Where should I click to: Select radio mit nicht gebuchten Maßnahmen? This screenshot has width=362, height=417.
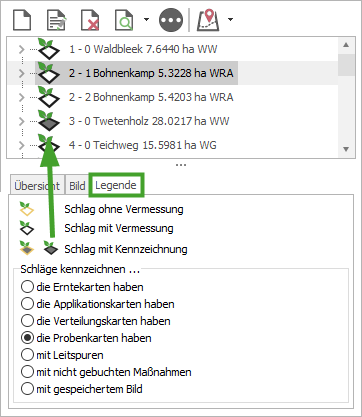pos(27,372)
